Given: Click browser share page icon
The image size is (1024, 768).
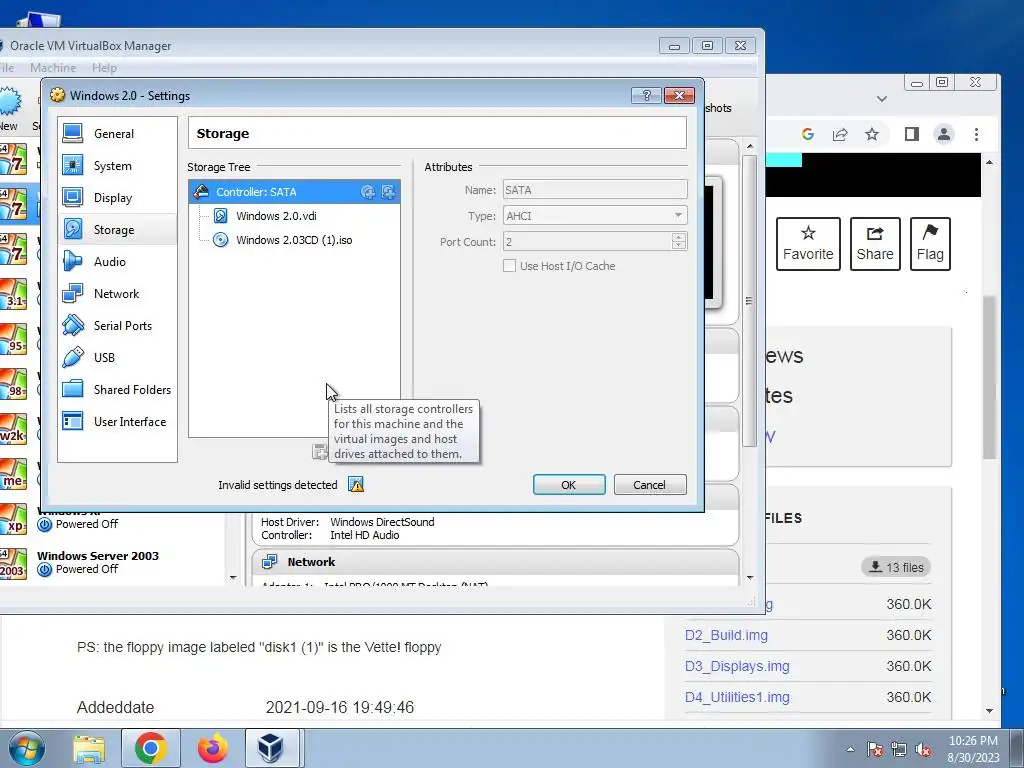Looking at the screenshot, I should click(x=840, y=135).
